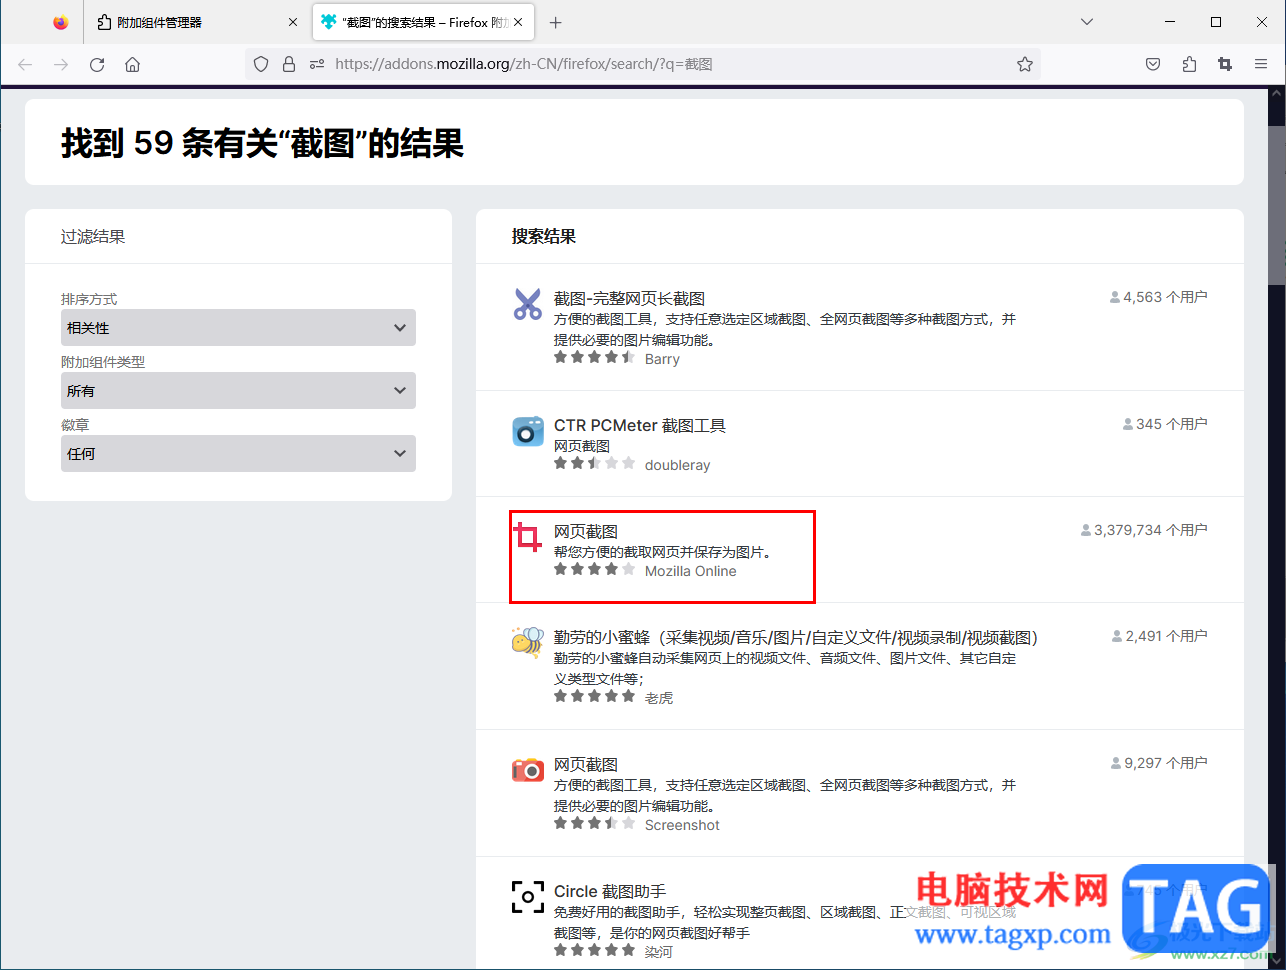1286x970 pixels.
Task: Click the description 帮您方便的截取网页并保存为图片。
Action: (662, 552)
